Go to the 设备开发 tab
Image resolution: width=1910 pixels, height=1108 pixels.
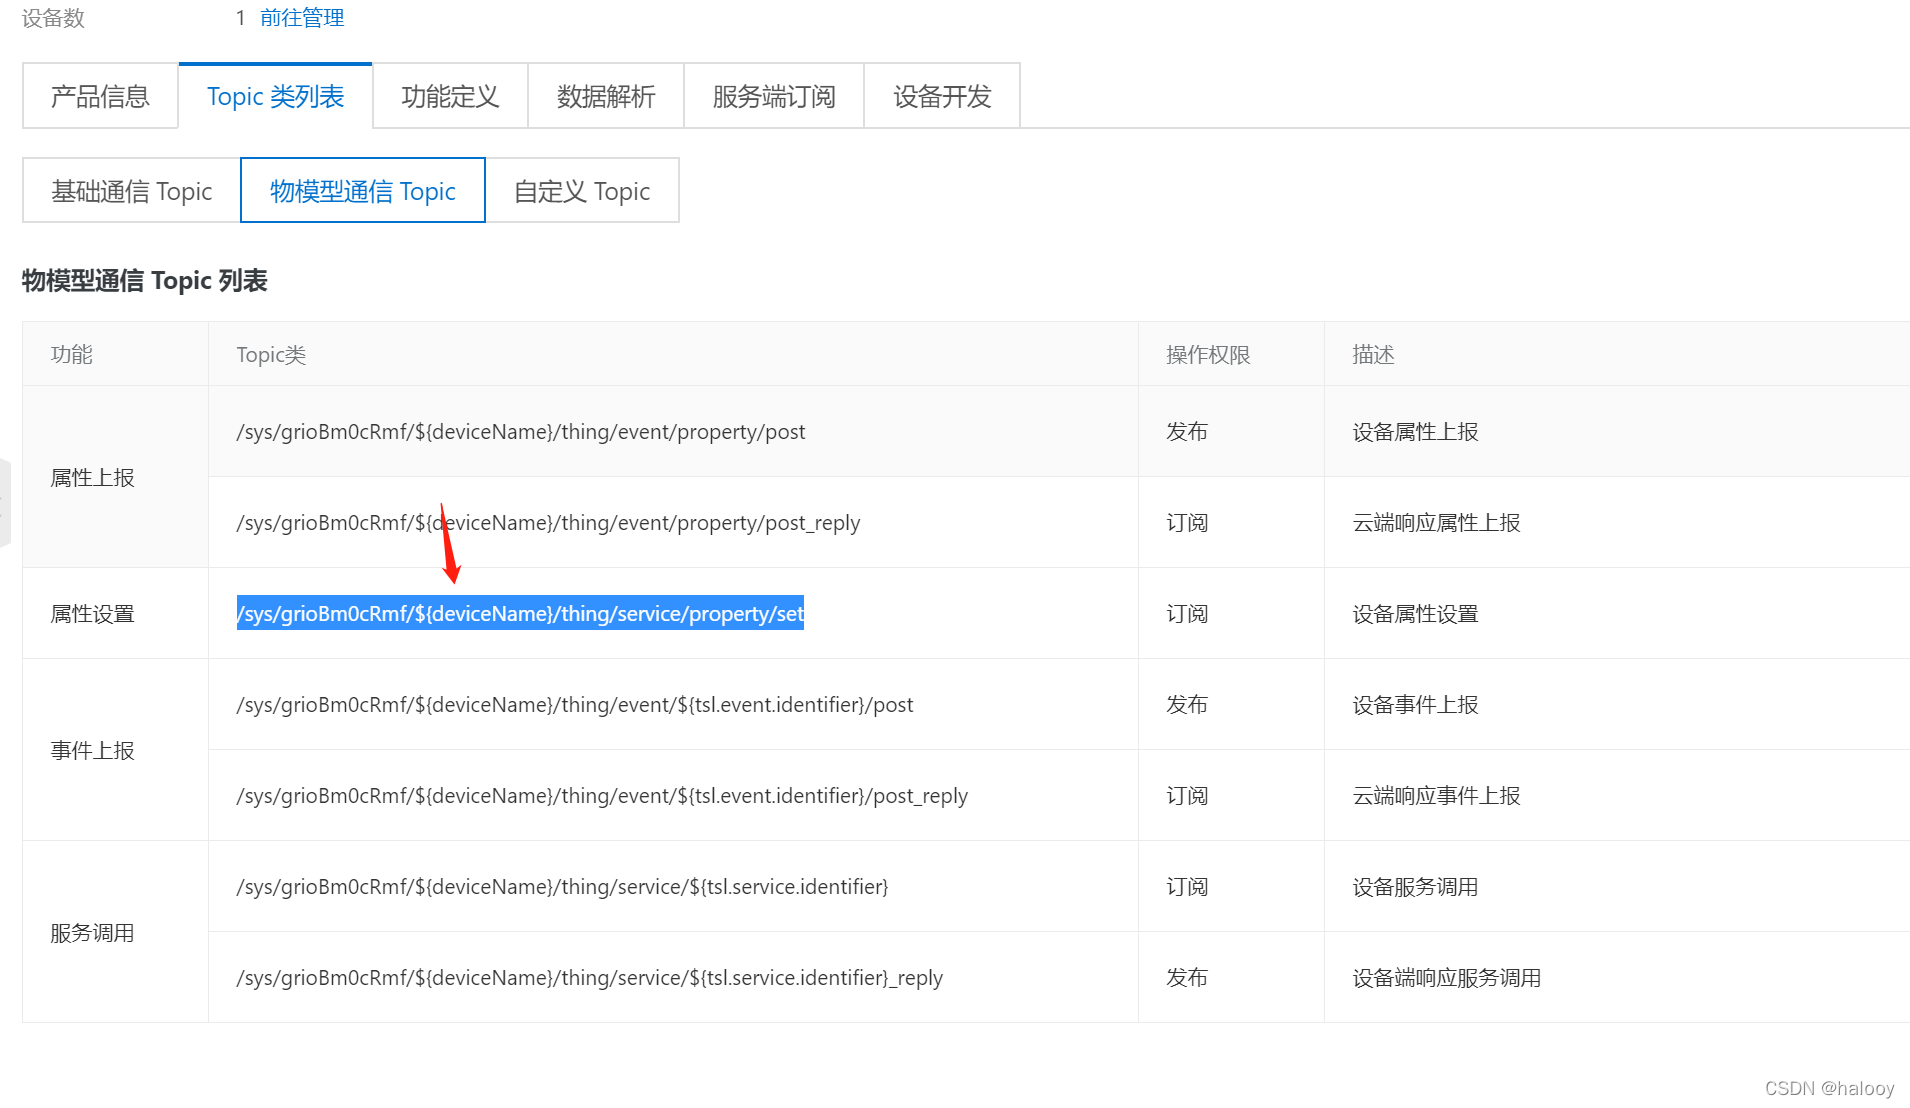(942, 96)
